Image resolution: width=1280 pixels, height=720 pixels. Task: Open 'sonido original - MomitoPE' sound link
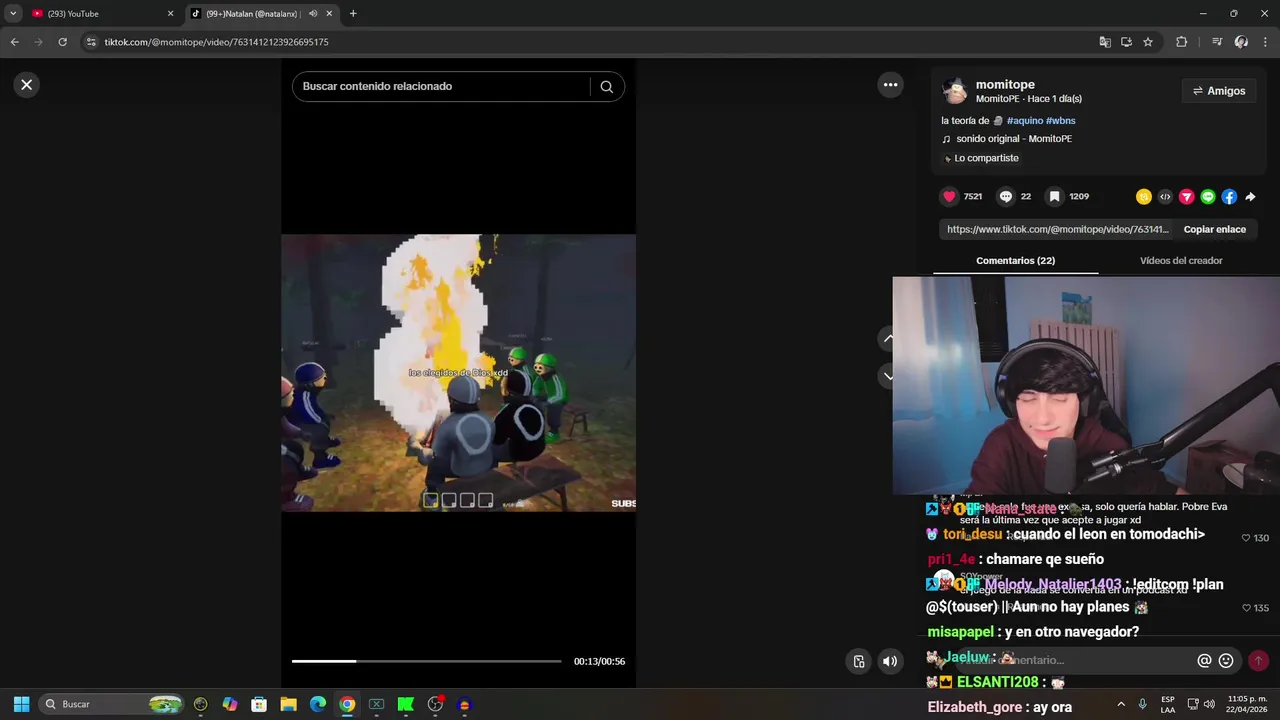click(x=1014, y=139)
